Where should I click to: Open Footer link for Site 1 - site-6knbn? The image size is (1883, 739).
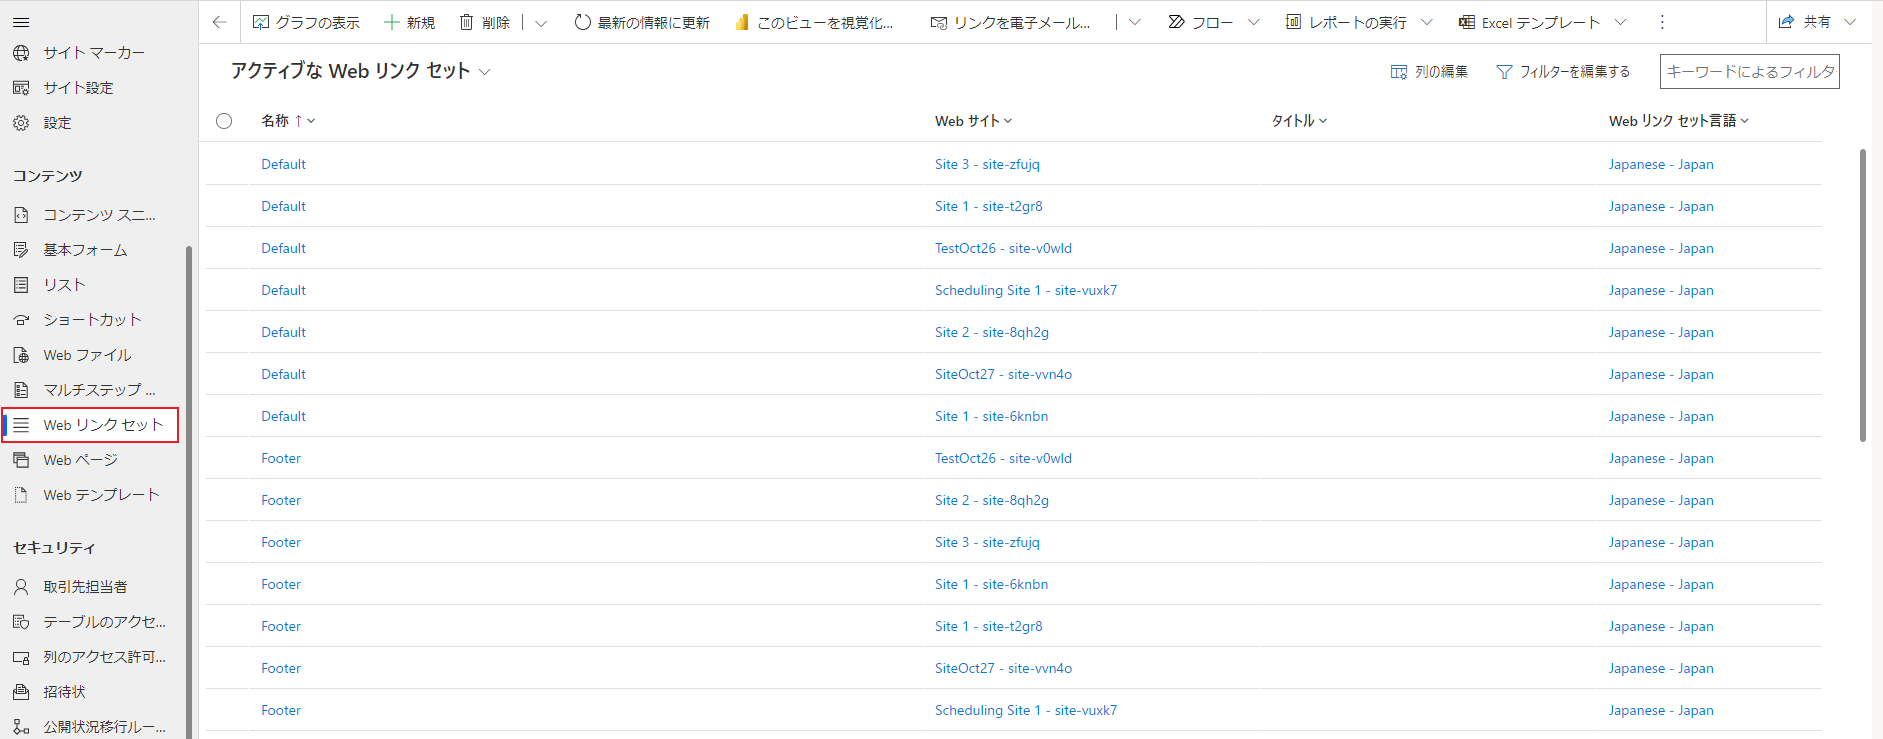(x=281, y=584)
